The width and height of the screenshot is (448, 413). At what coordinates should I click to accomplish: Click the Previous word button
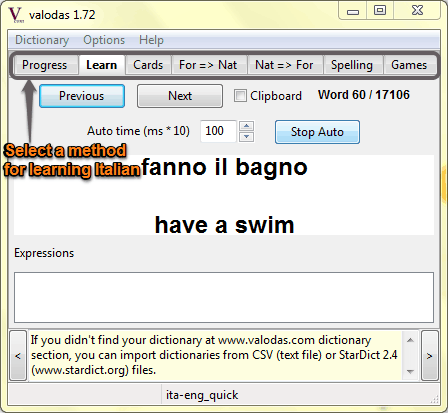point(82,96)
